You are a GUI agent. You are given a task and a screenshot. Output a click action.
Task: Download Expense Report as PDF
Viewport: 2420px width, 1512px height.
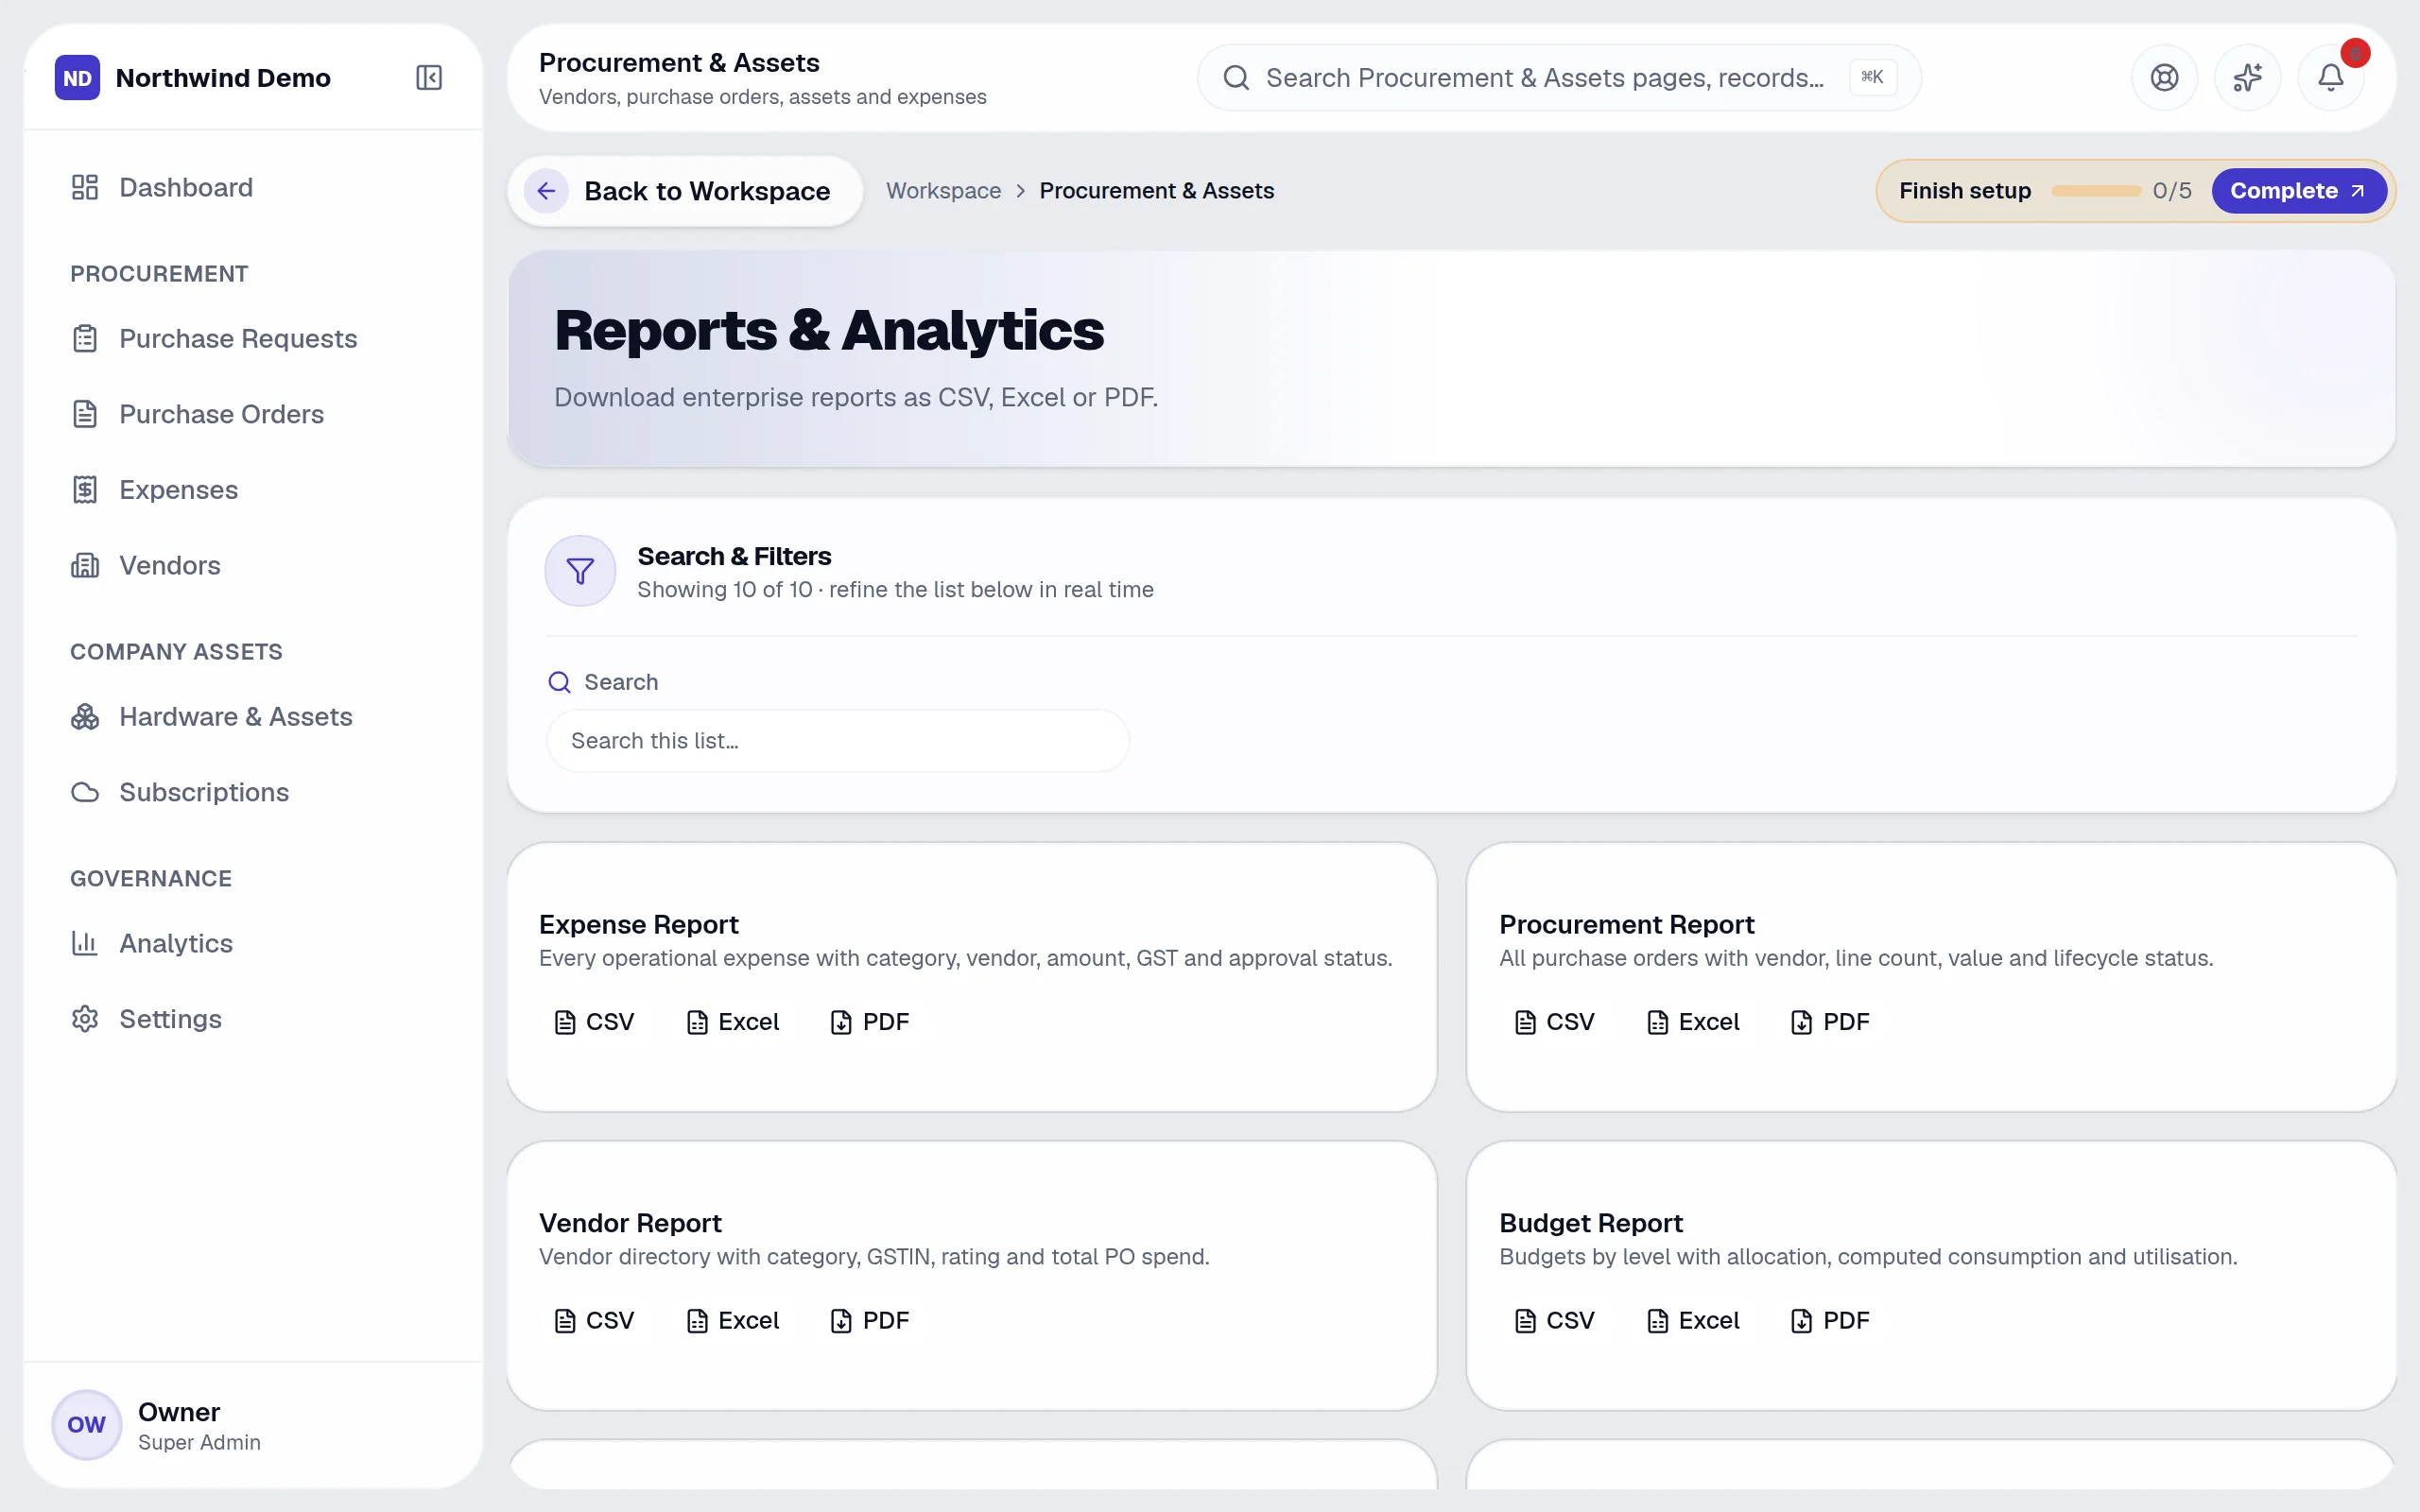point(870,1022)
